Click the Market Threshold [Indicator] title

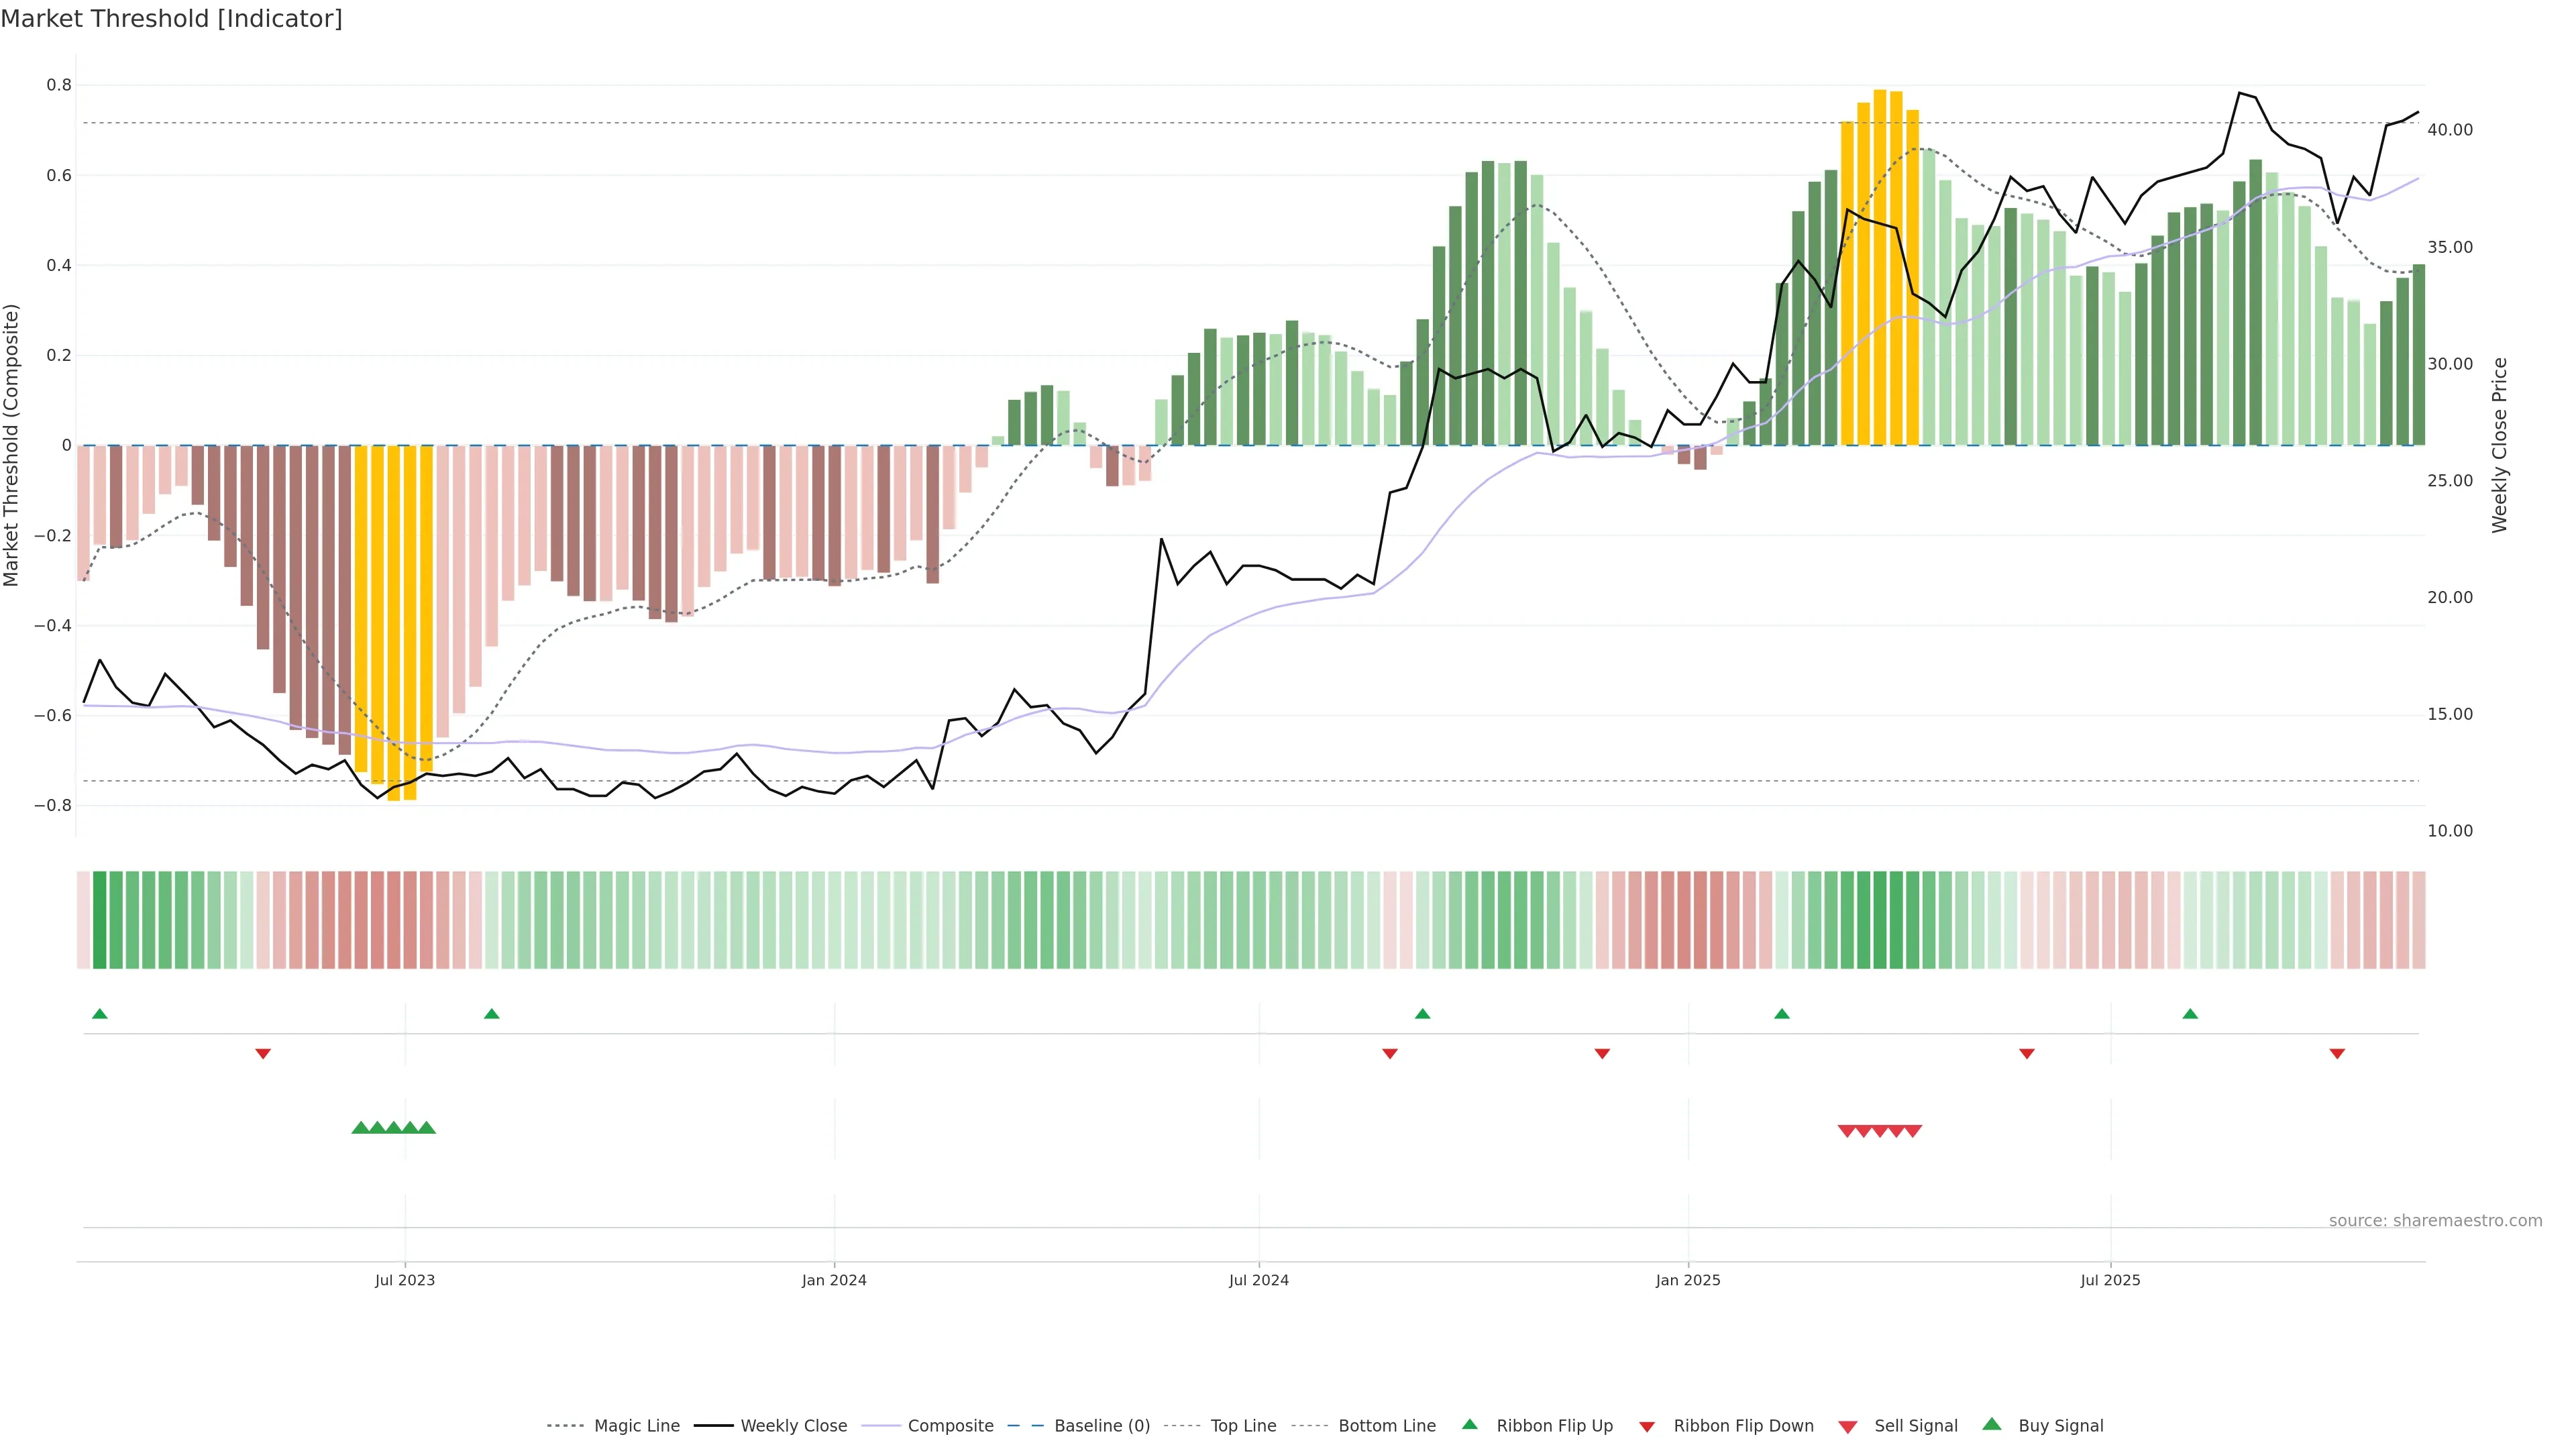click(171, 19)
